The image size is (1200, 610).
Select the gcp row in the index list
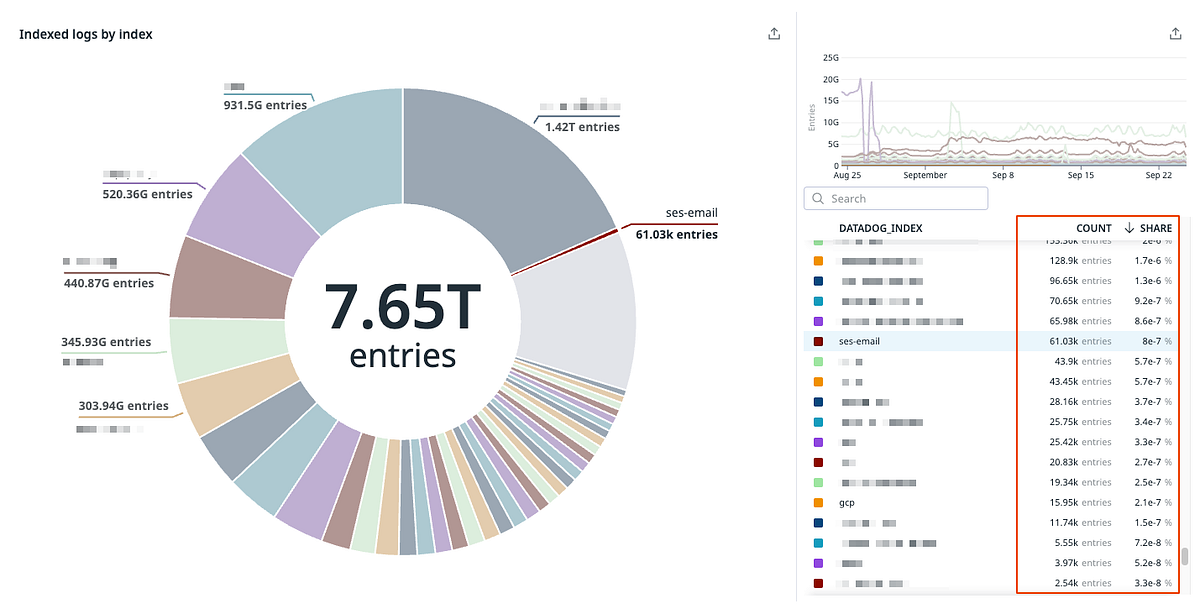pyautogui.click(x=900, y=502)
